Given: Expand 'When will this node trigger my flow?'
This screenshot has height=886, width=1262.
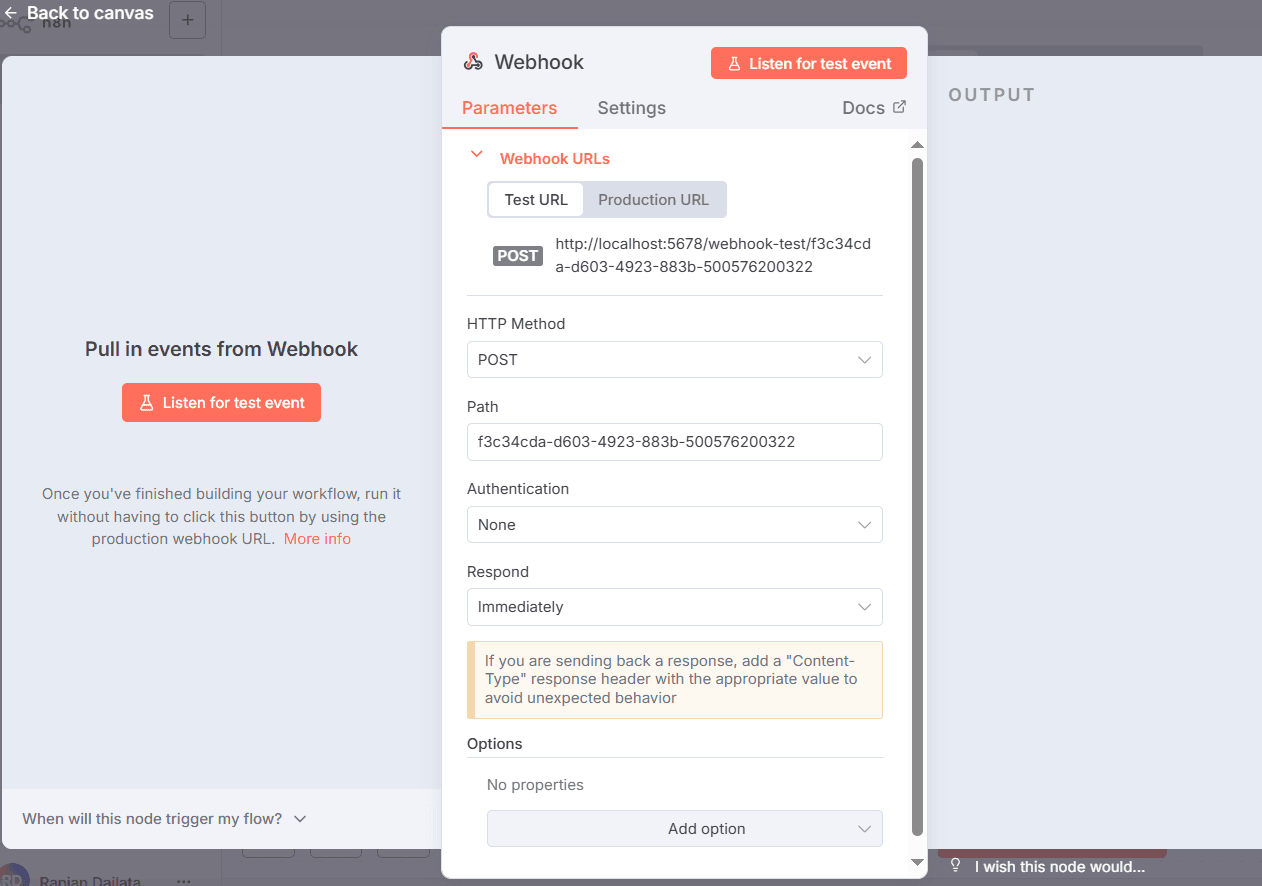Looking at the screenshot, I should 165,819.
